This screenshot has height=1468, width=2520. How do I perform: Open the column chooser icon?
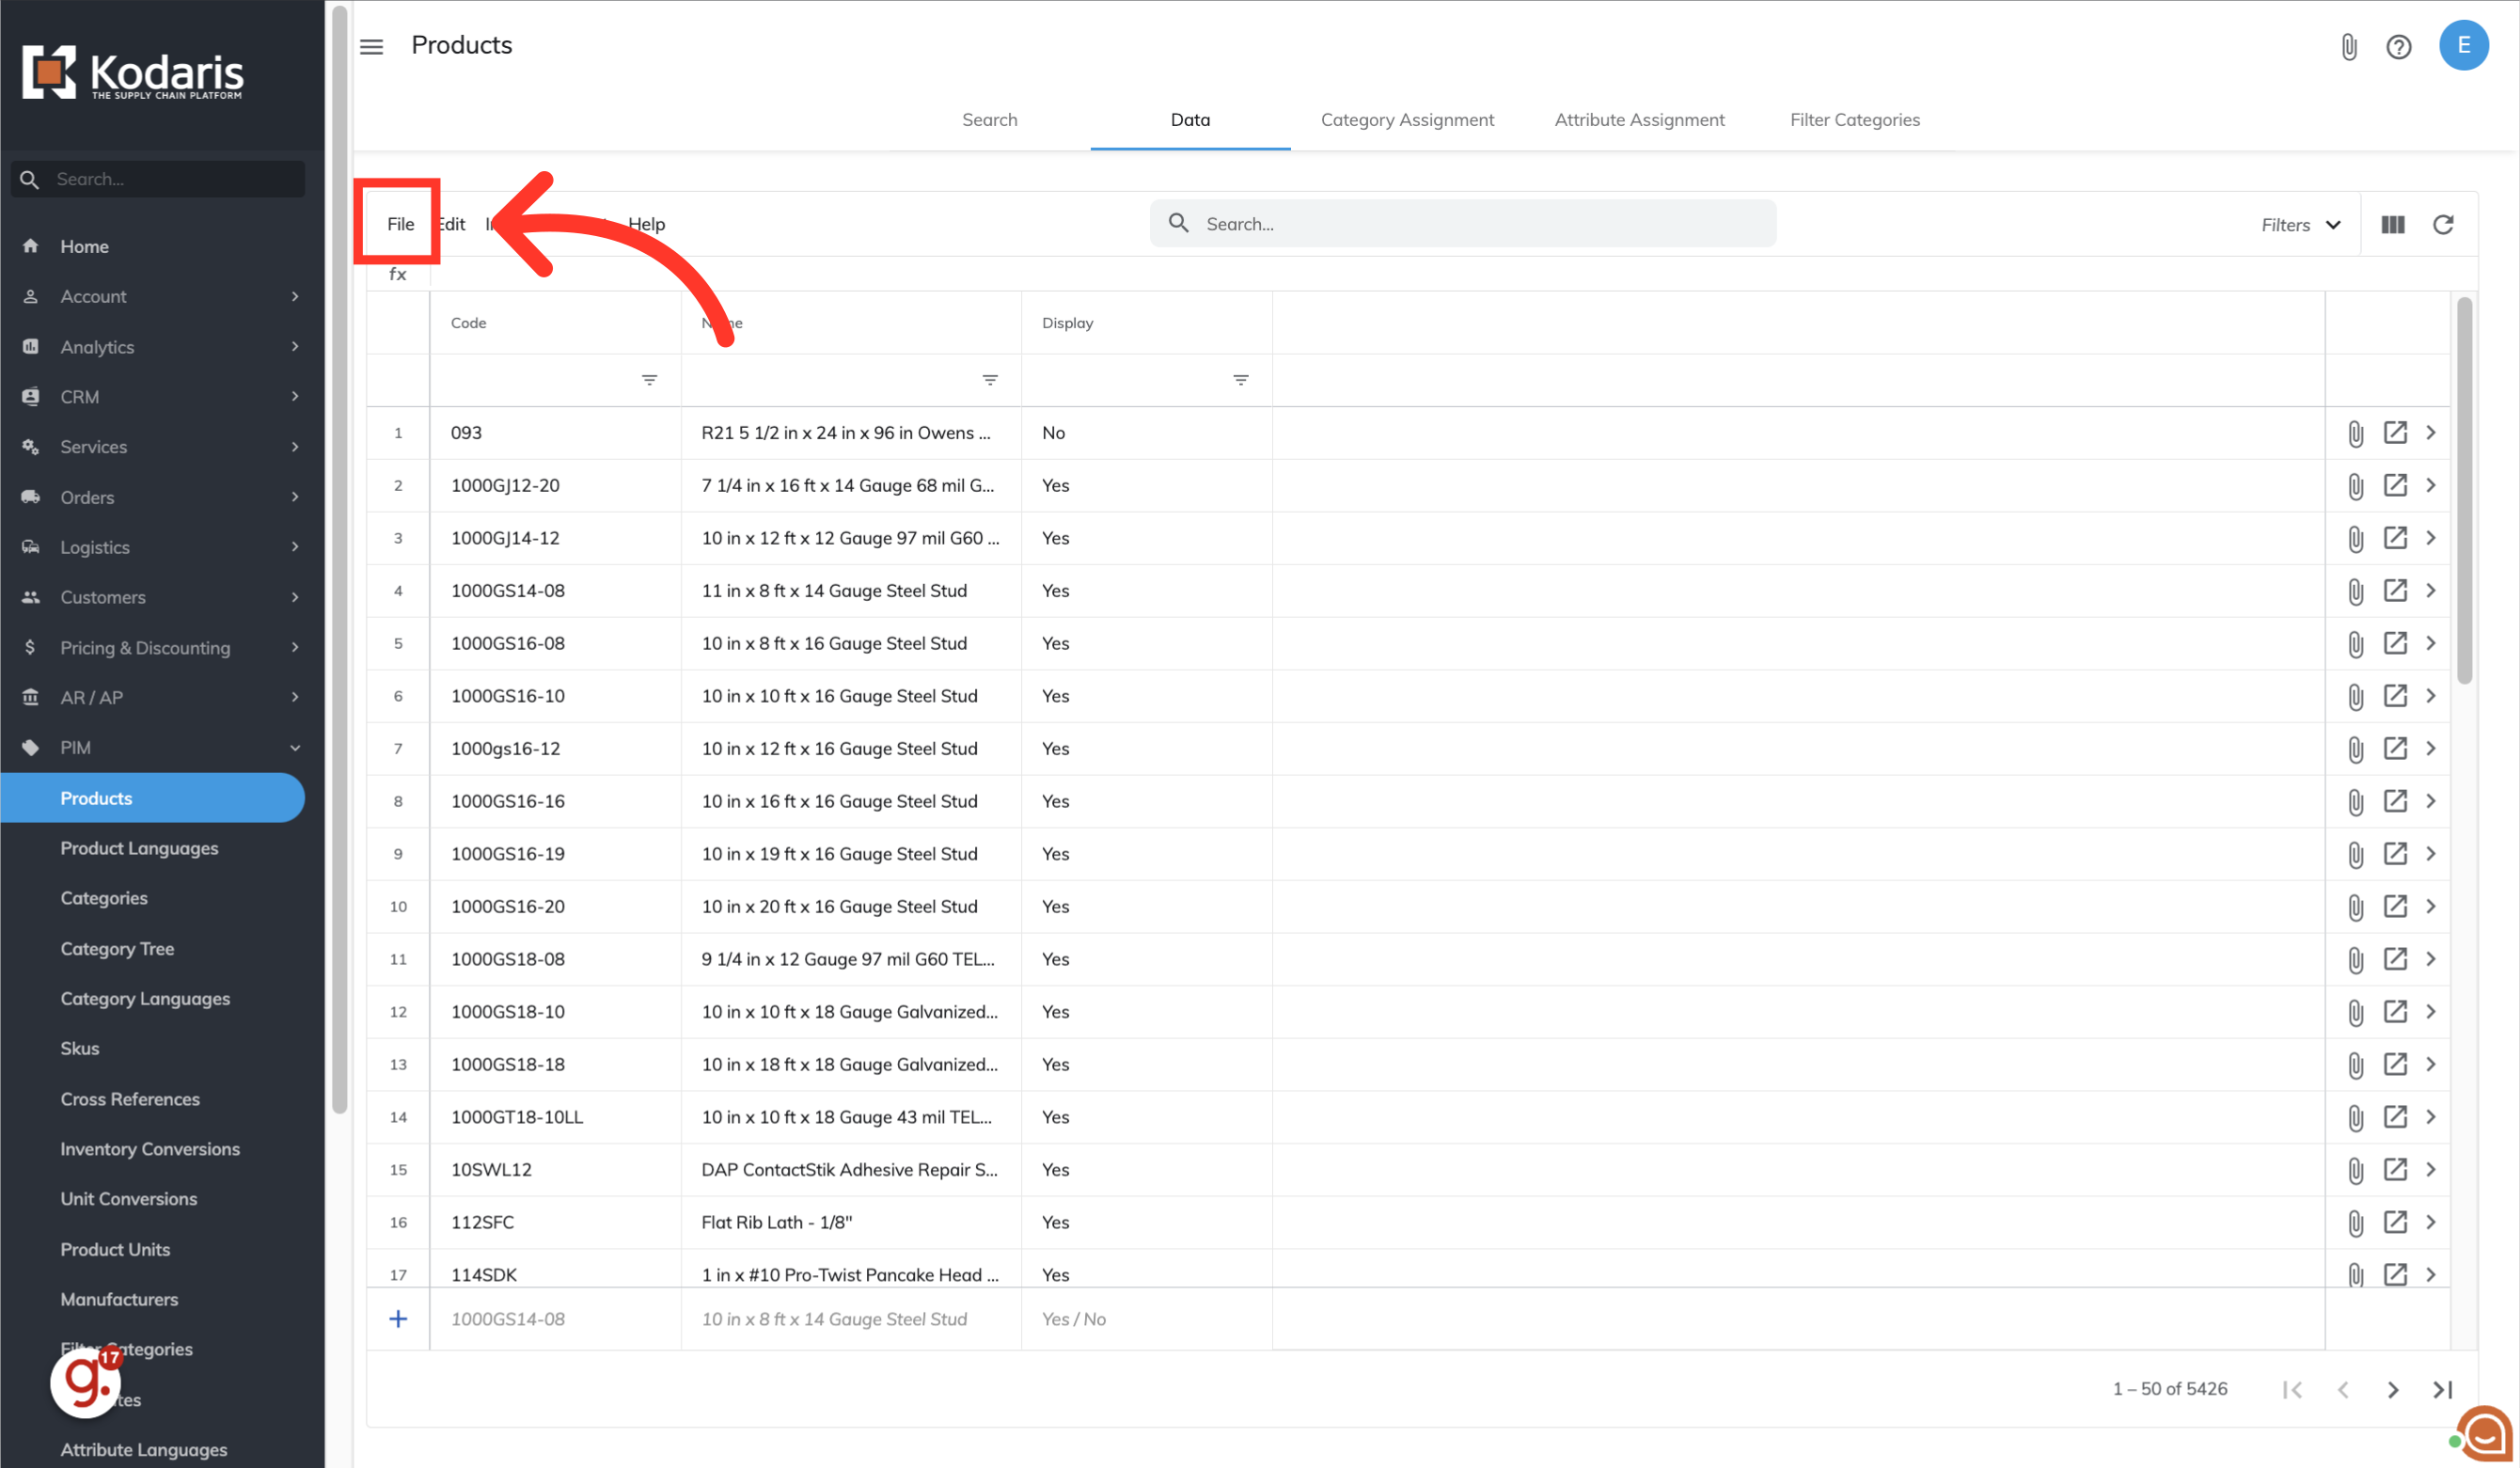2392,224
